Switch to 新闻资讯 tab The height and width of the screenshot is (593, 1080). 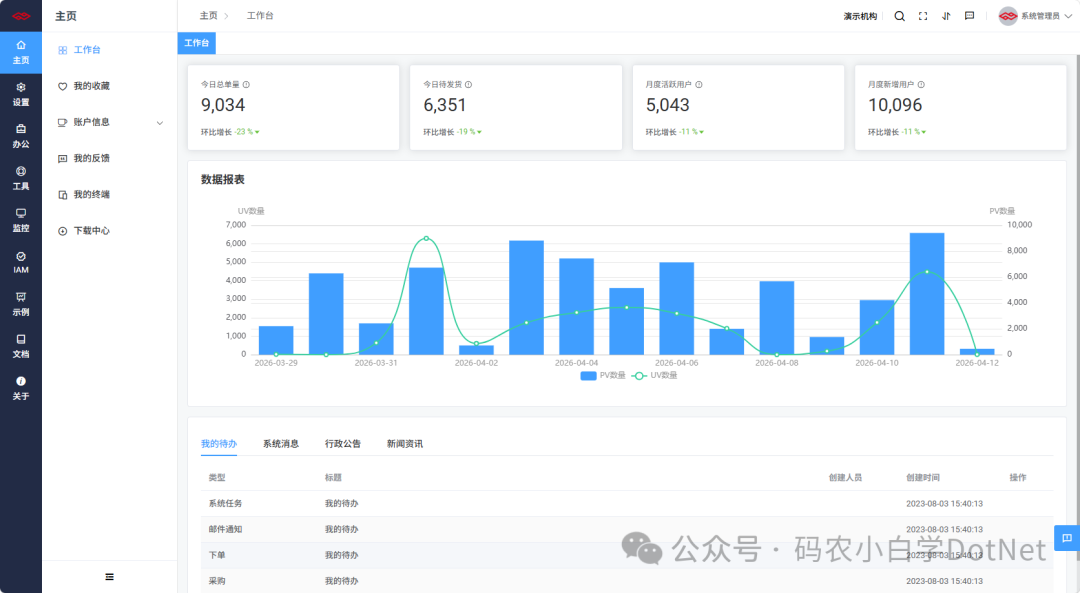[x=405, y=444]
